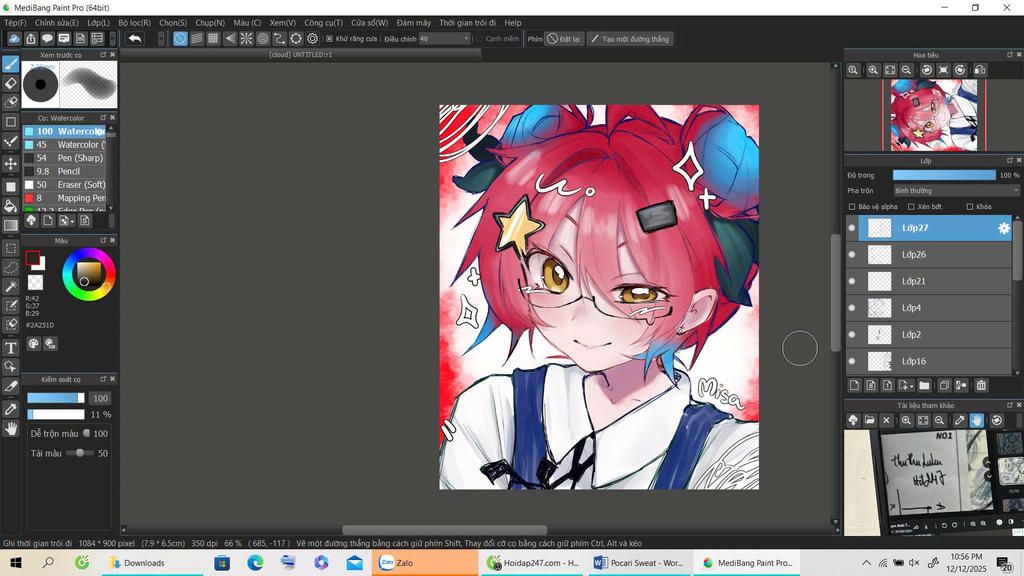Image resolution: width=1024 pixels, height=576 pixels.
Task: Select the Lớp21 layer
Action: 928,281
